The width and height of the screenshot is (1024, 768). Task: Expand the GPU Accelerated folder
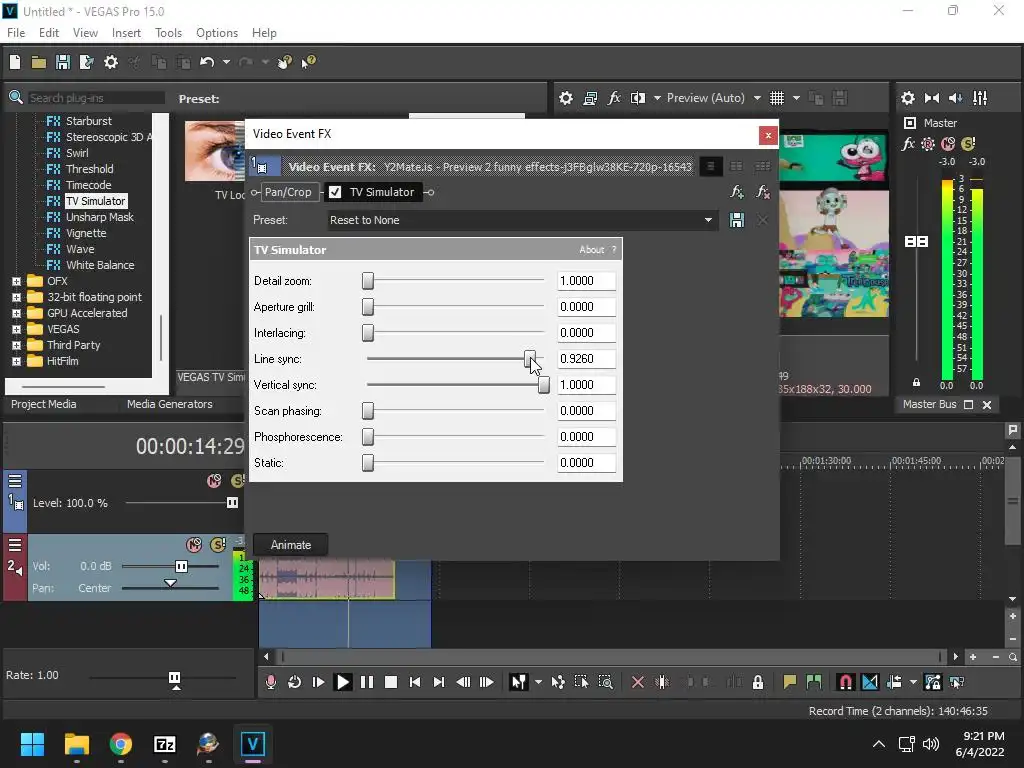[x=16, y=313]
